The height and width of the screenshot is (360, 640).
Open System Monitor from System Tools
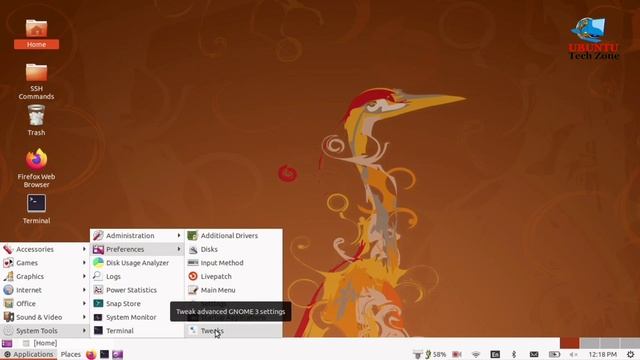[137, 317]
